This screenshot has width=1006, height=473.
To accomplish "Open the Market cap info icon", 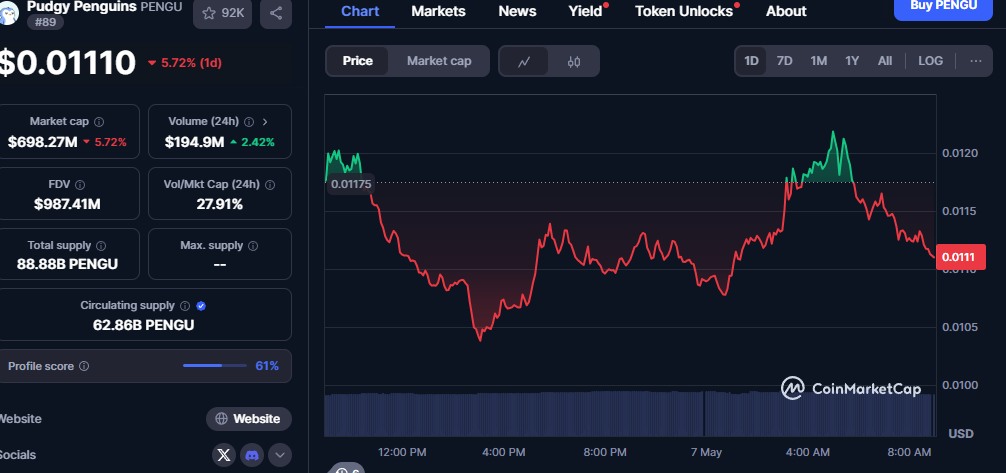I will [99, 122].
